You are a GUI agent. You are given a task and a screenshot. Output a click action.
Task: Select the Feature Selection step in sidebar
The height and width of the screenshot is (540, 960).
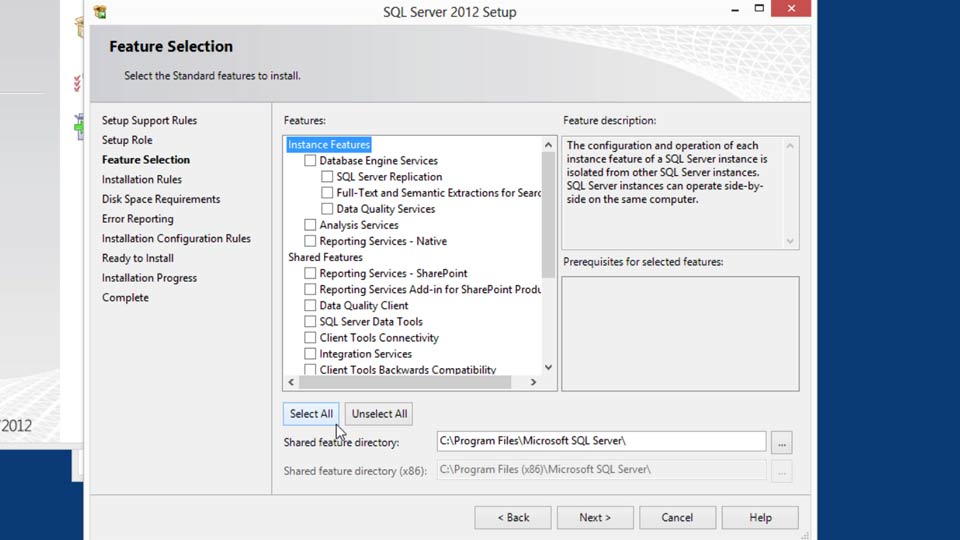[x=146, y=160]
